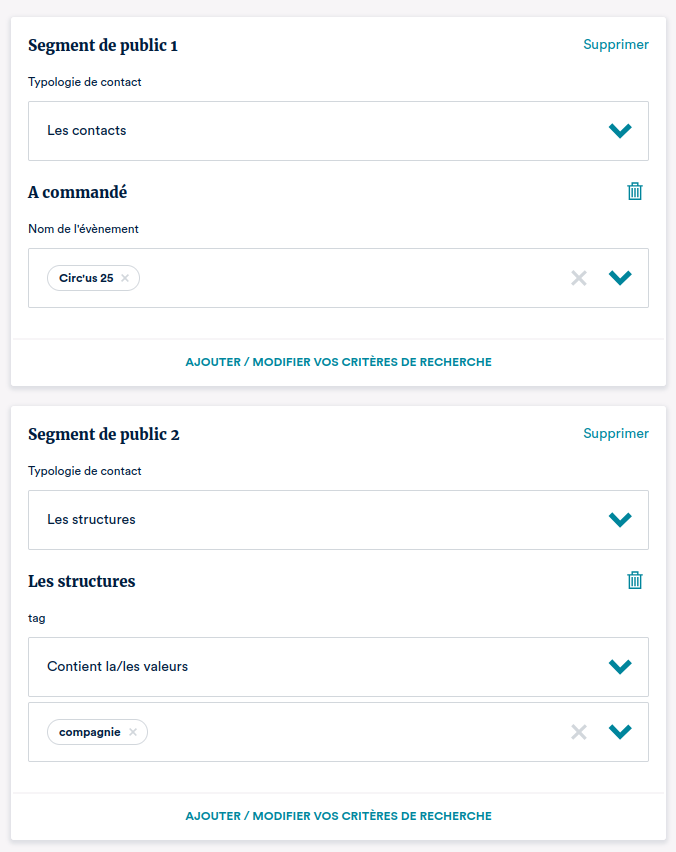Click the 'Segment de public 2' heading
This screenshot has height=852, width=676.
tap(104, 434)
